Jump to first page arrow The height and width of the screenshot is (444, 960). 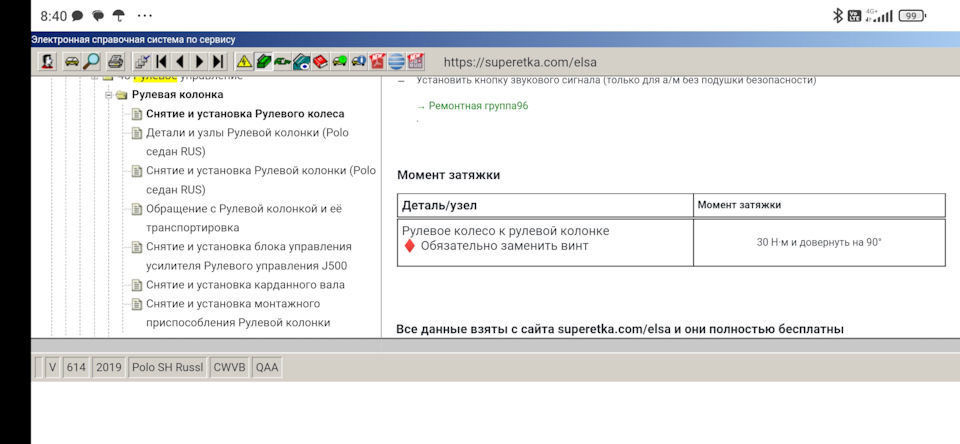coord(161,62)
